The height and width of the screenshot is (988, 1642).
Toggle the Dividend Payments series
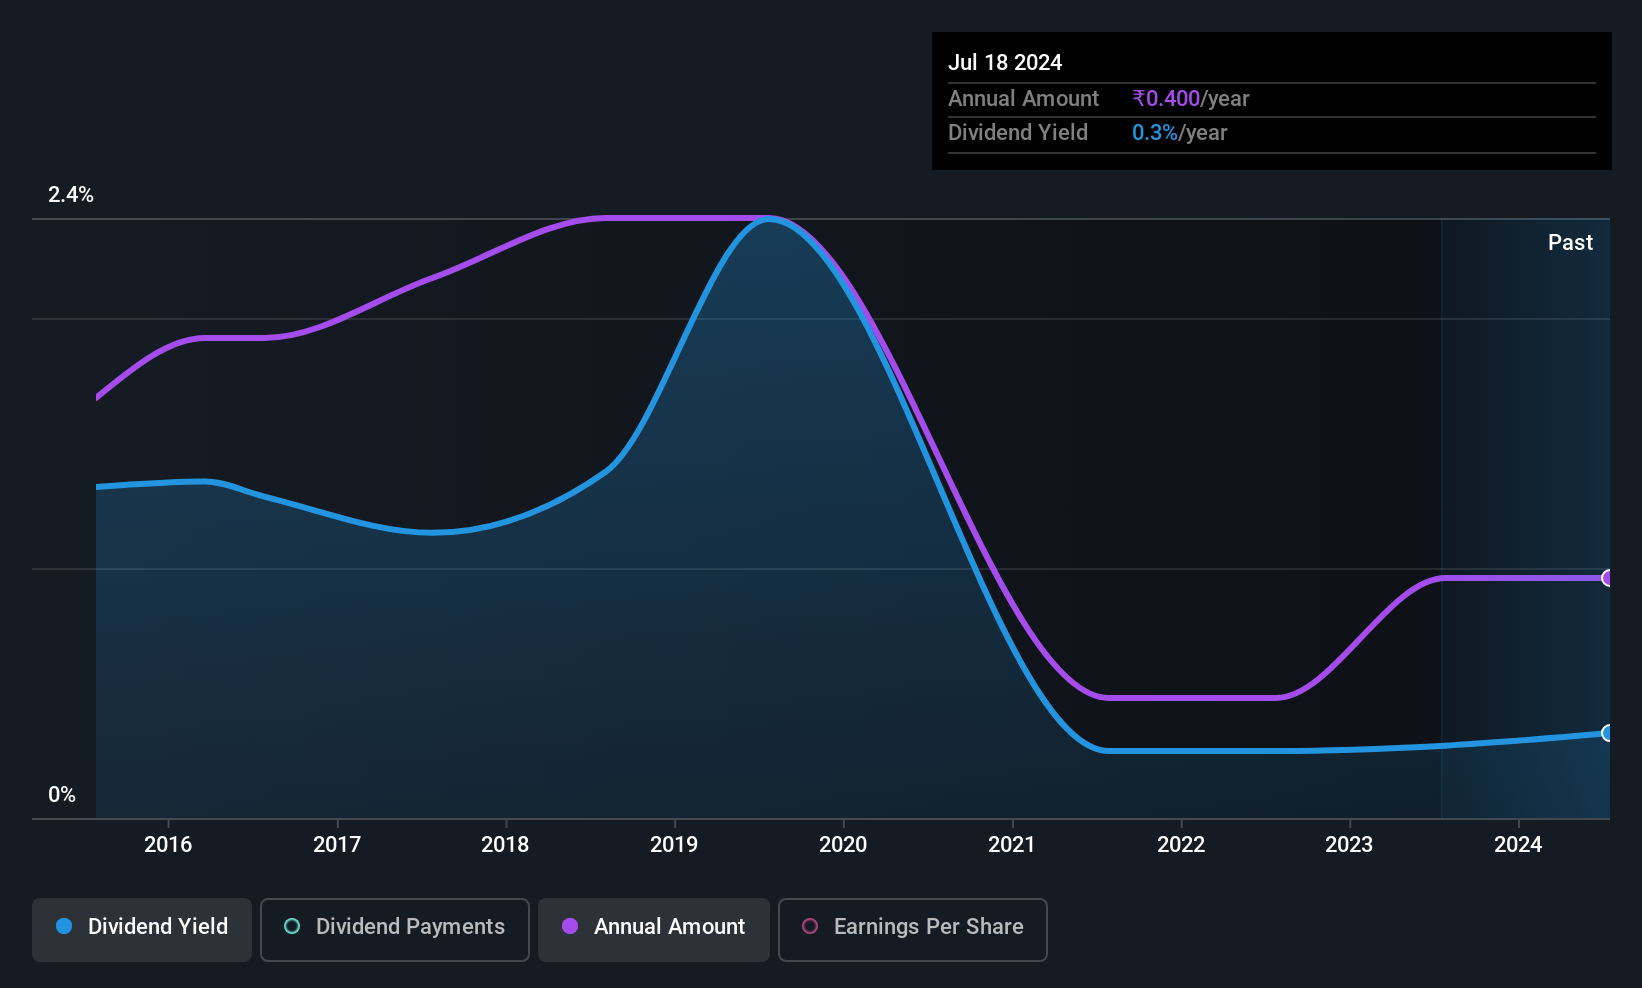(395, 929)
